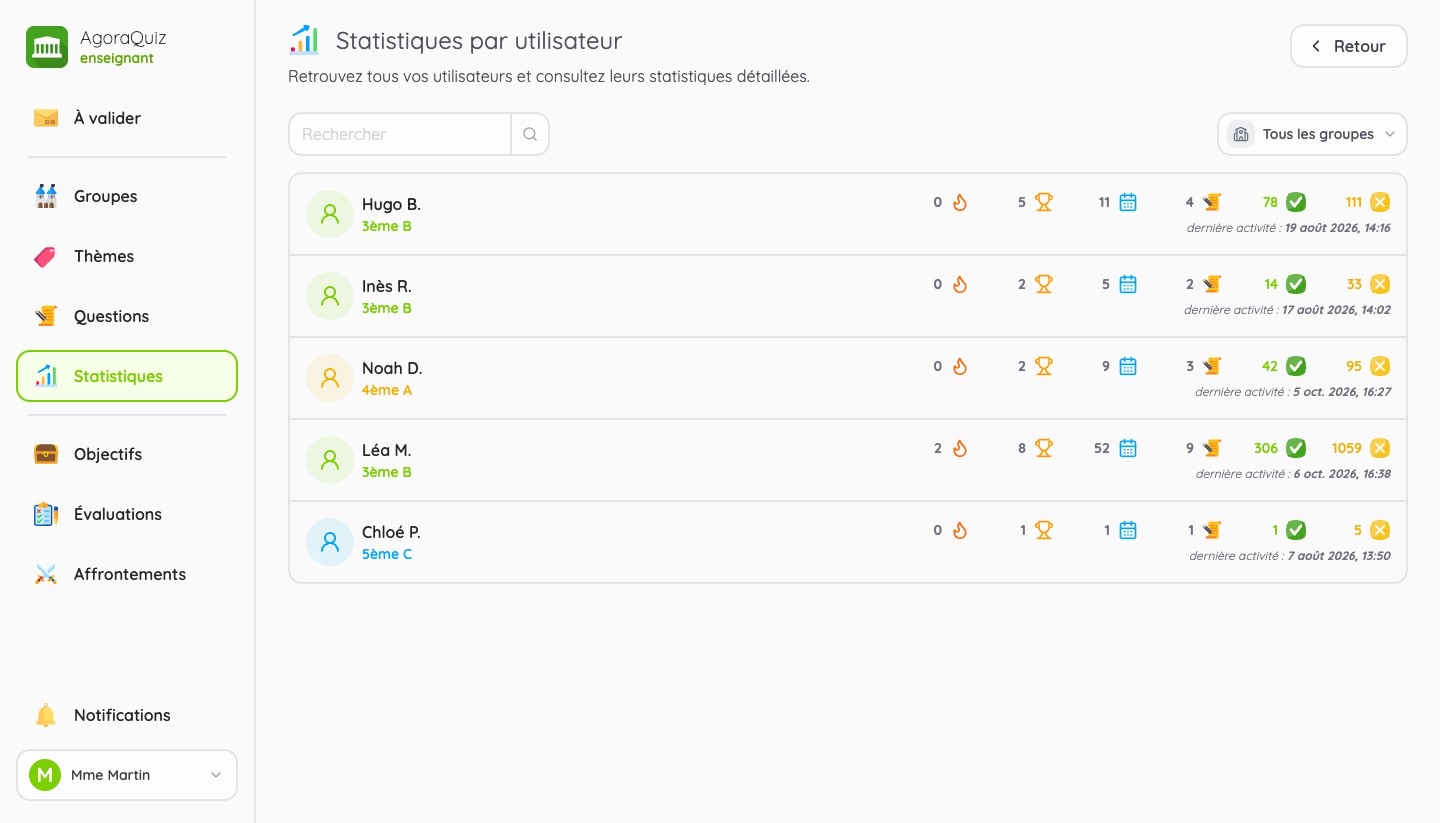
Task: Go to Évaluations in the sidebar
Action: pos(127,514)
